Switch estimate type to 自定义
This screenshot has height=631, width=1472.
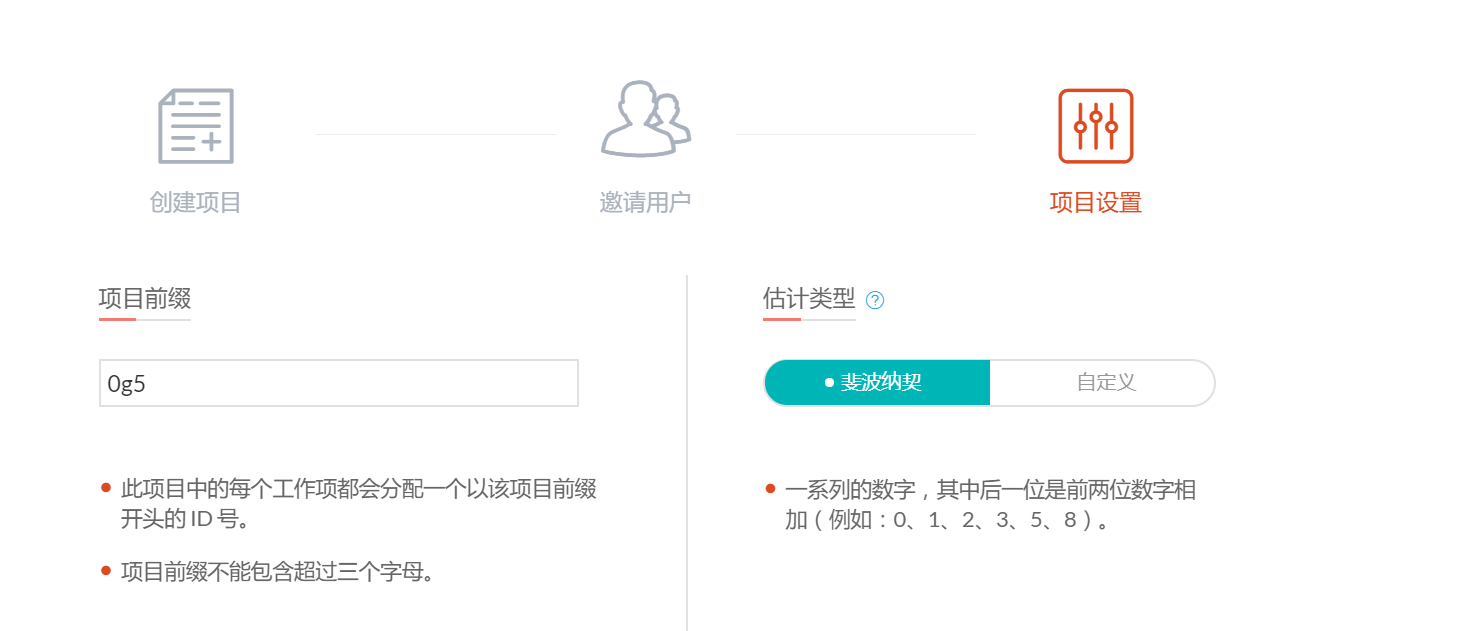(x=1105, y=383)
